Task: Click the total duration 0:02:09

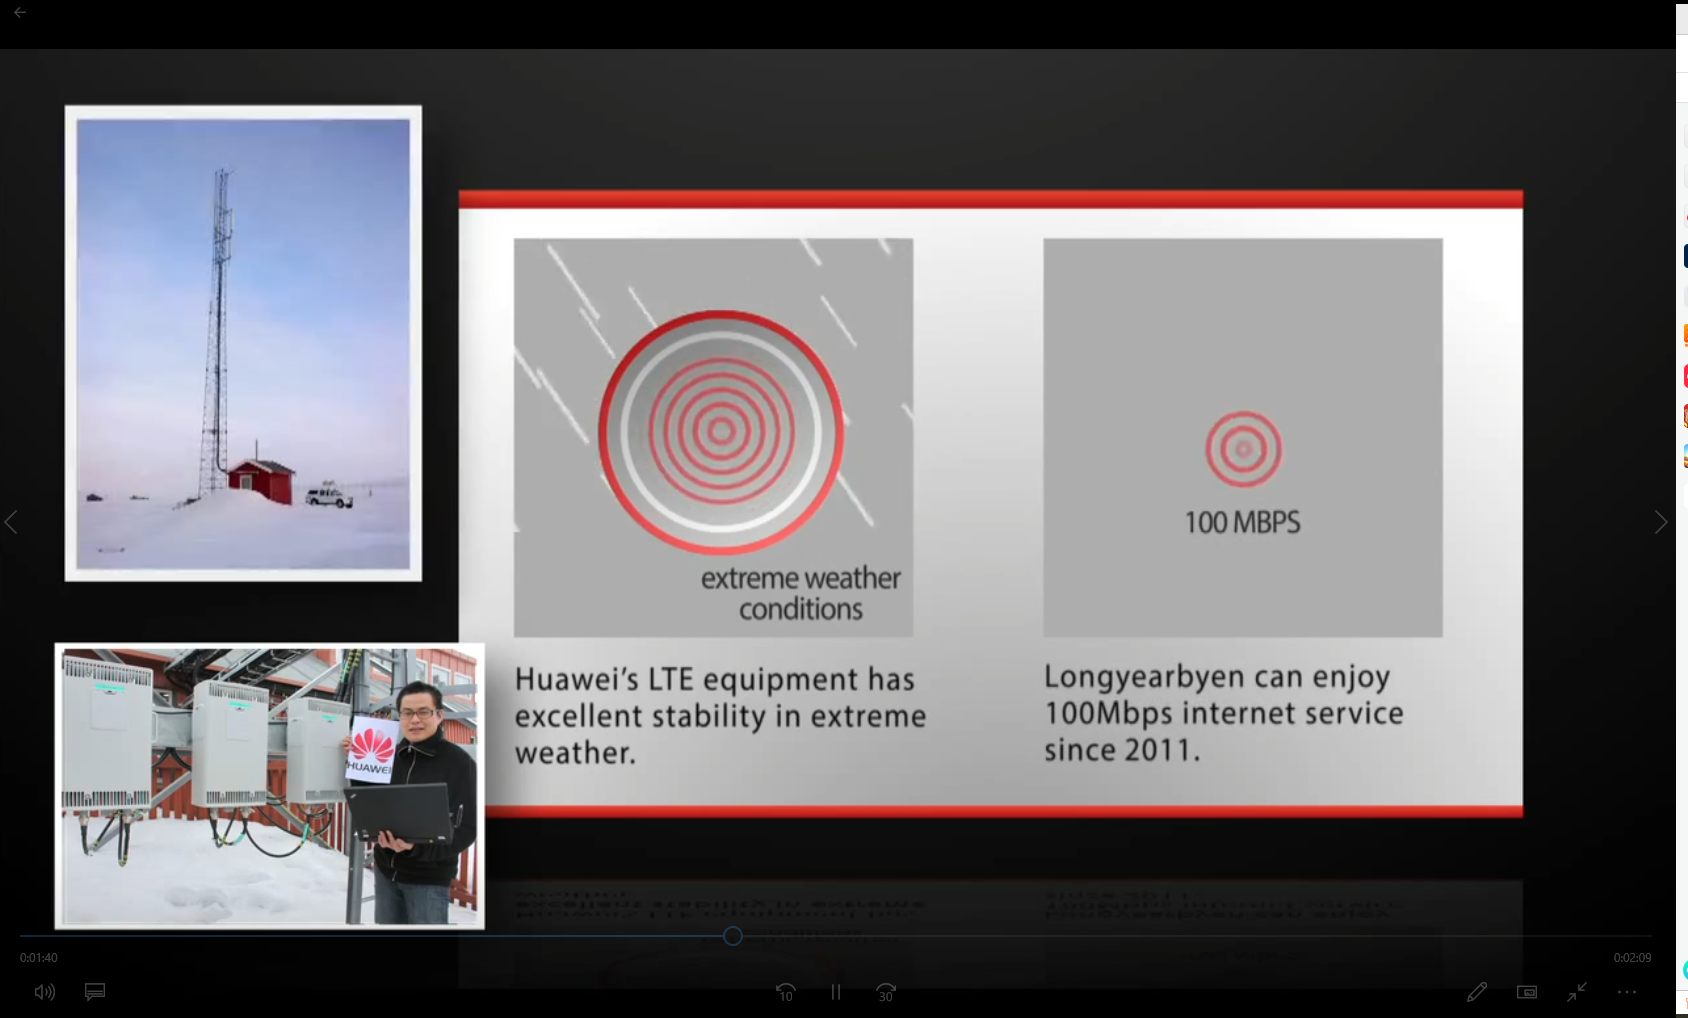Action: (1632, 958)
